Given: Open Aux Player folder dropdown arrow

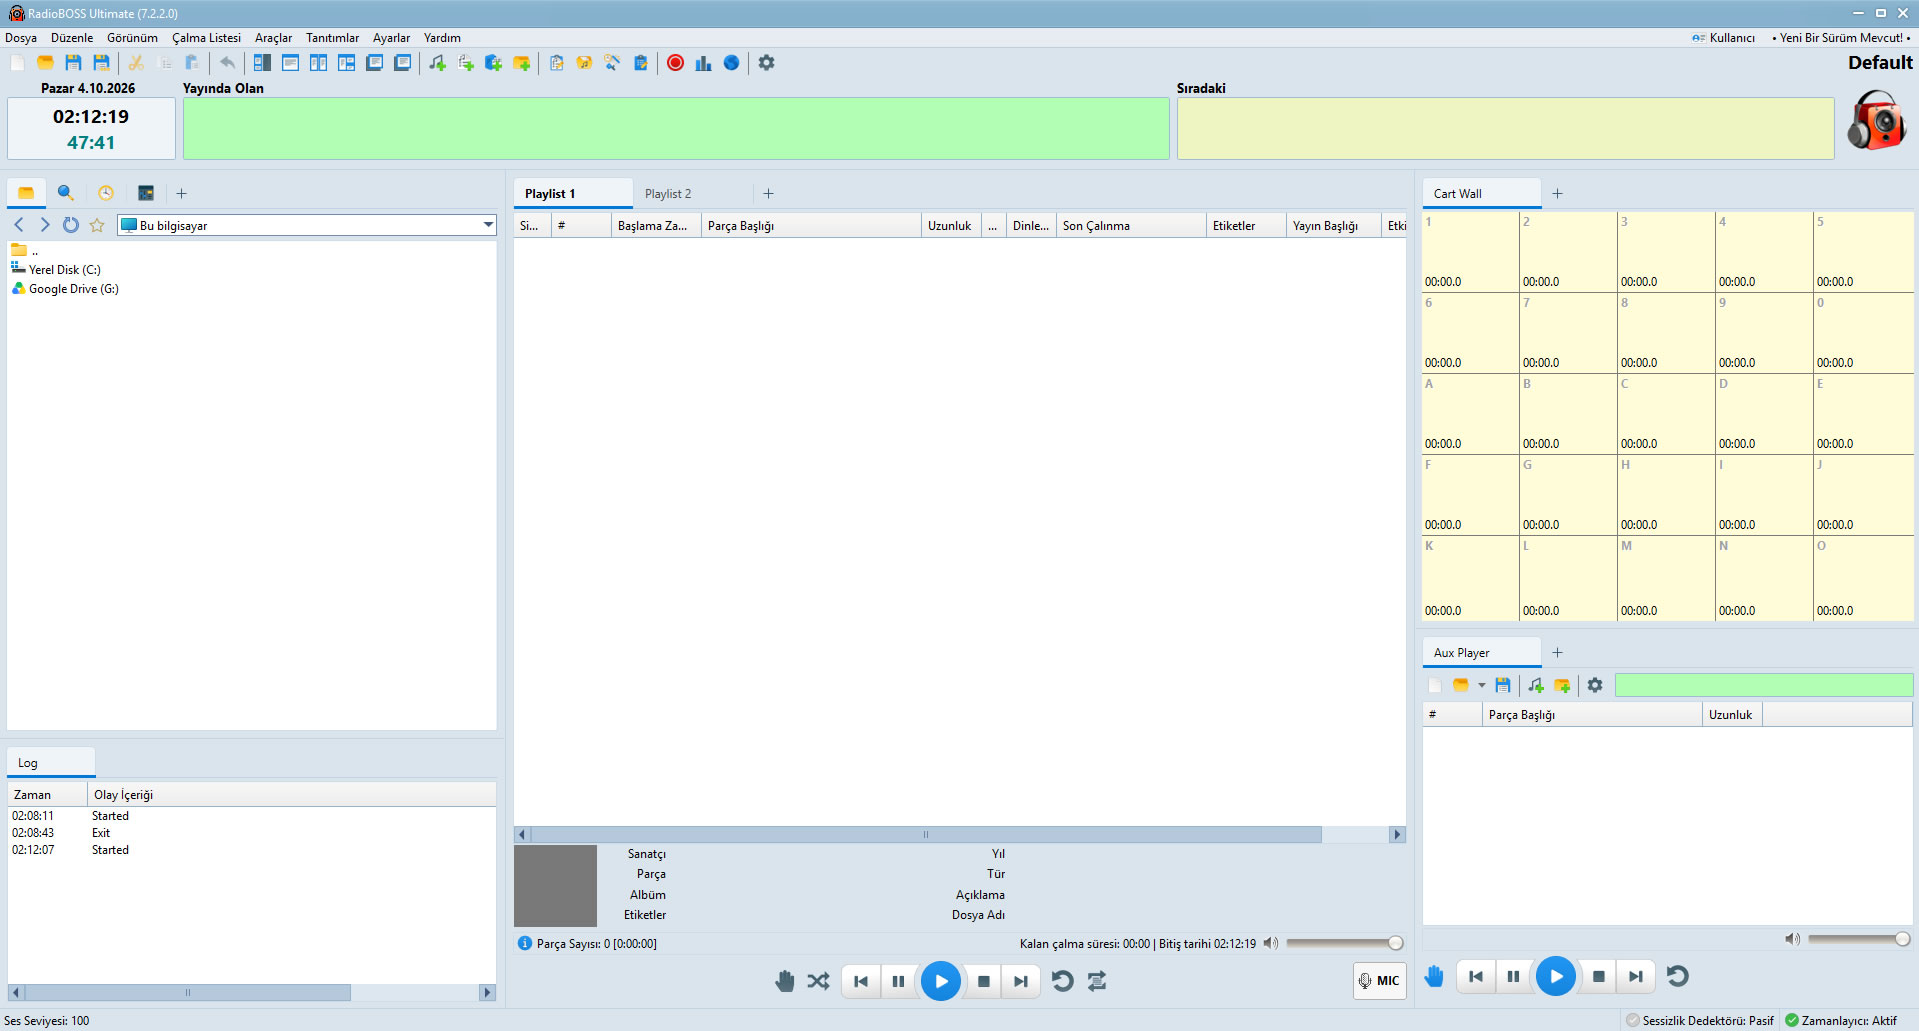Looking at the screenshot, I should (1482, 685).
